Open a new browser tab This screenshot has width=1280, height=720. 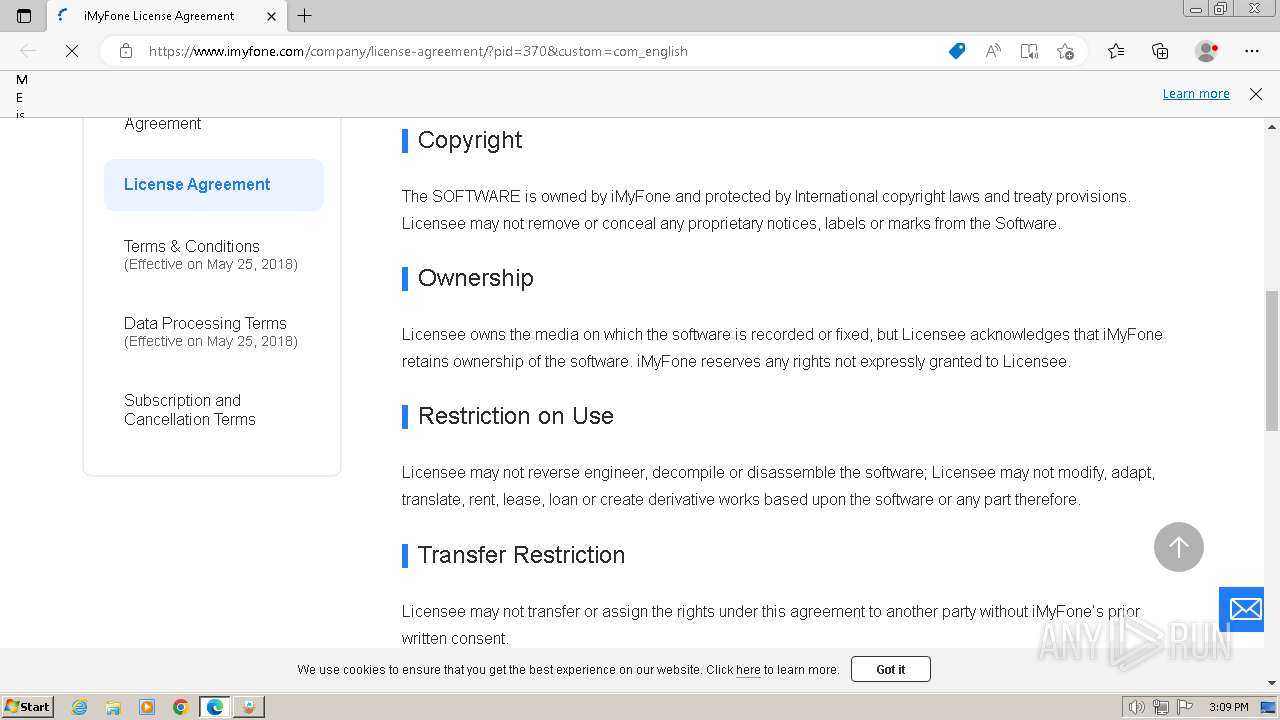[305, 16]
